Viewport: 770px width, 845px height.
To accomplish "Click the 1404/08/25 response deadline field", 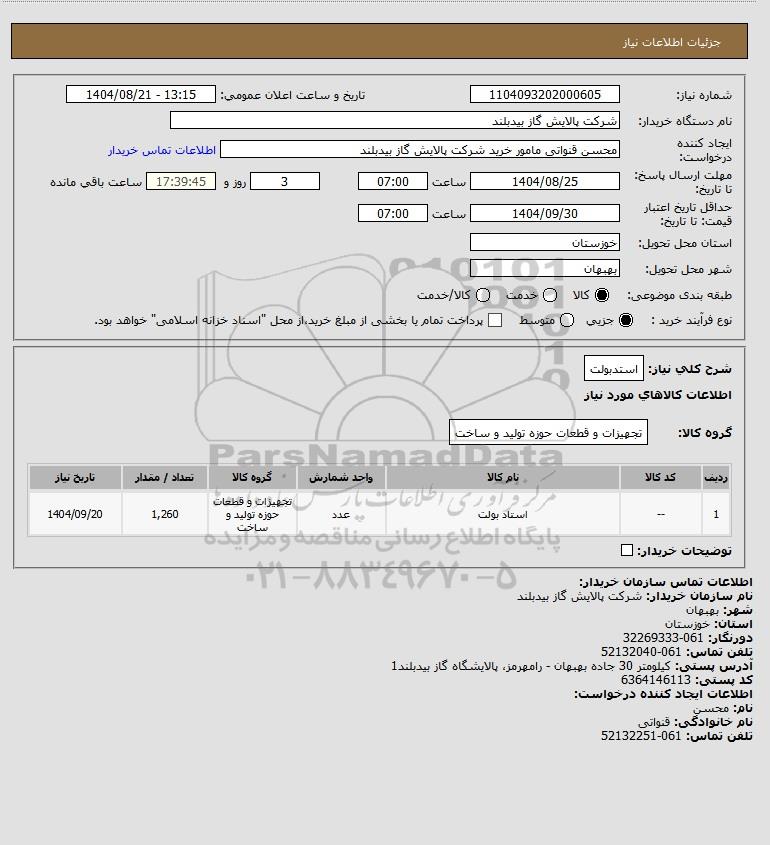I will (x=545, y=181).
